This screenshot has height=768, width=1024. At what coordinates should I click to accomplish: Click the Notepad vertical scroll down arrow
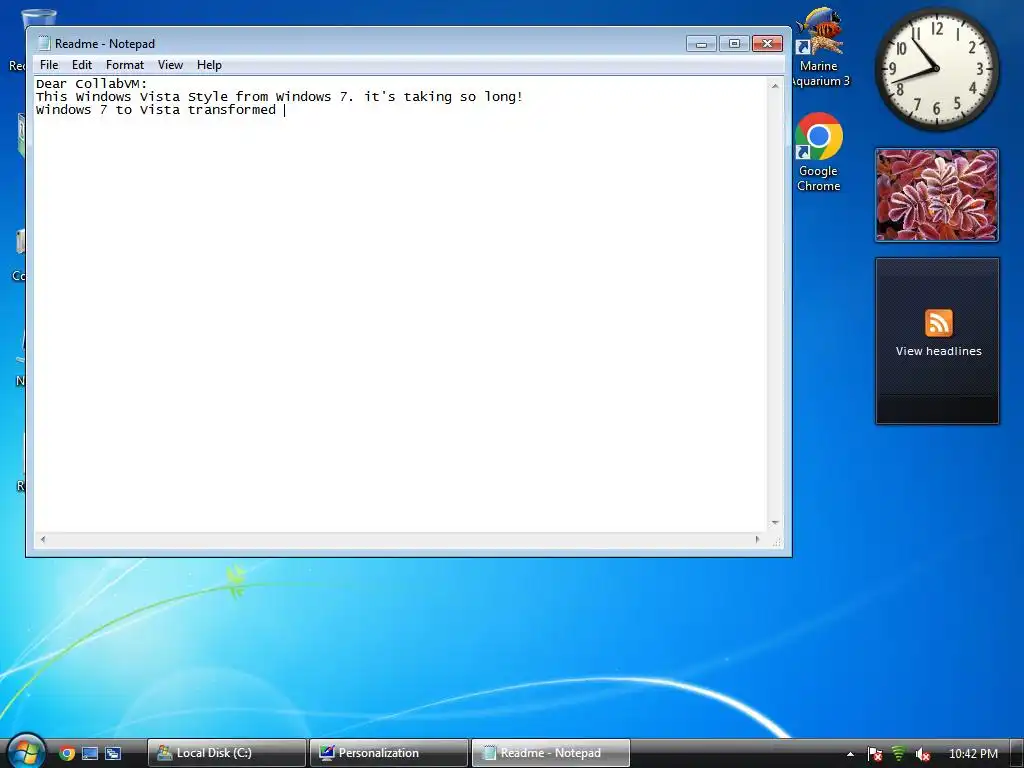(x=775, y=522)
